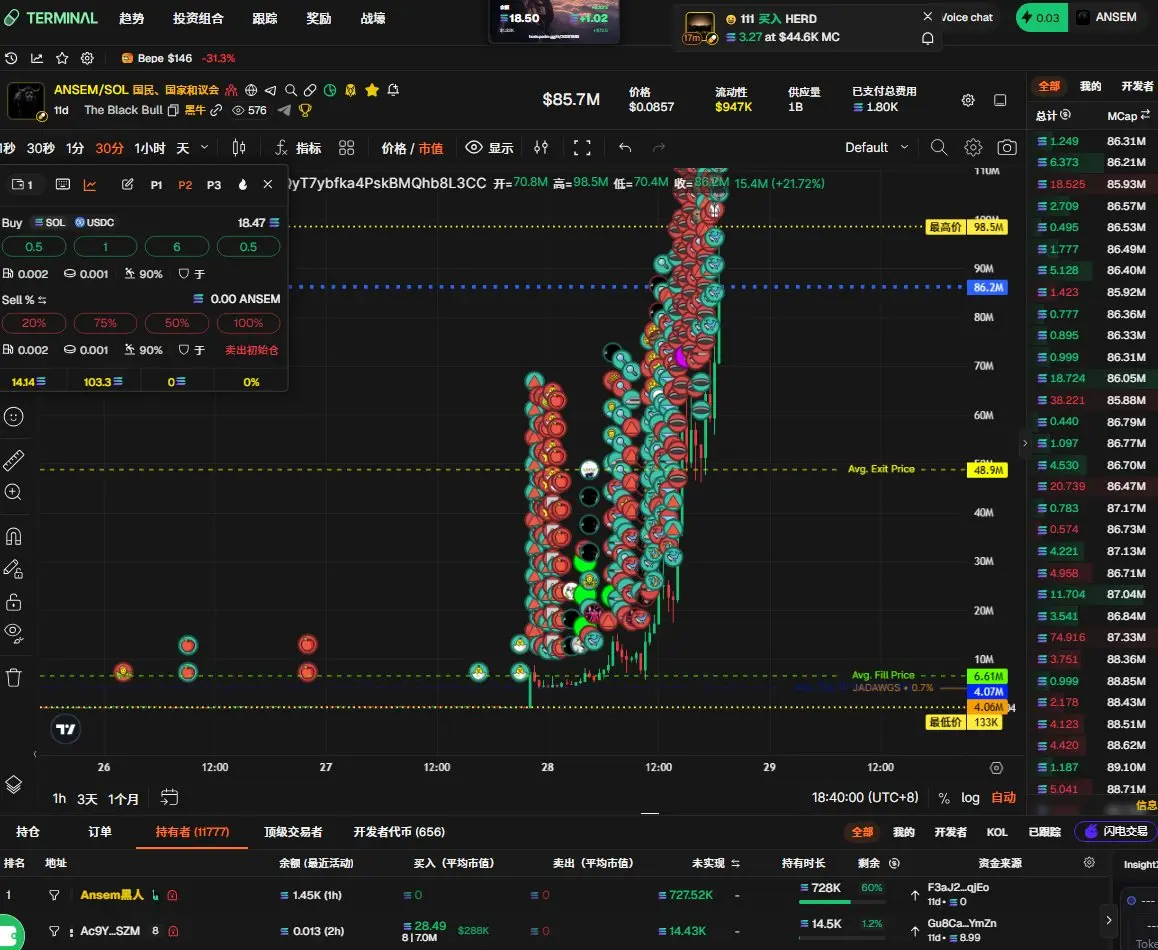Open the go-to-date calendar icon
Image resolution: width=1158 pixels, height=950 pixels.
pos(169,798)
